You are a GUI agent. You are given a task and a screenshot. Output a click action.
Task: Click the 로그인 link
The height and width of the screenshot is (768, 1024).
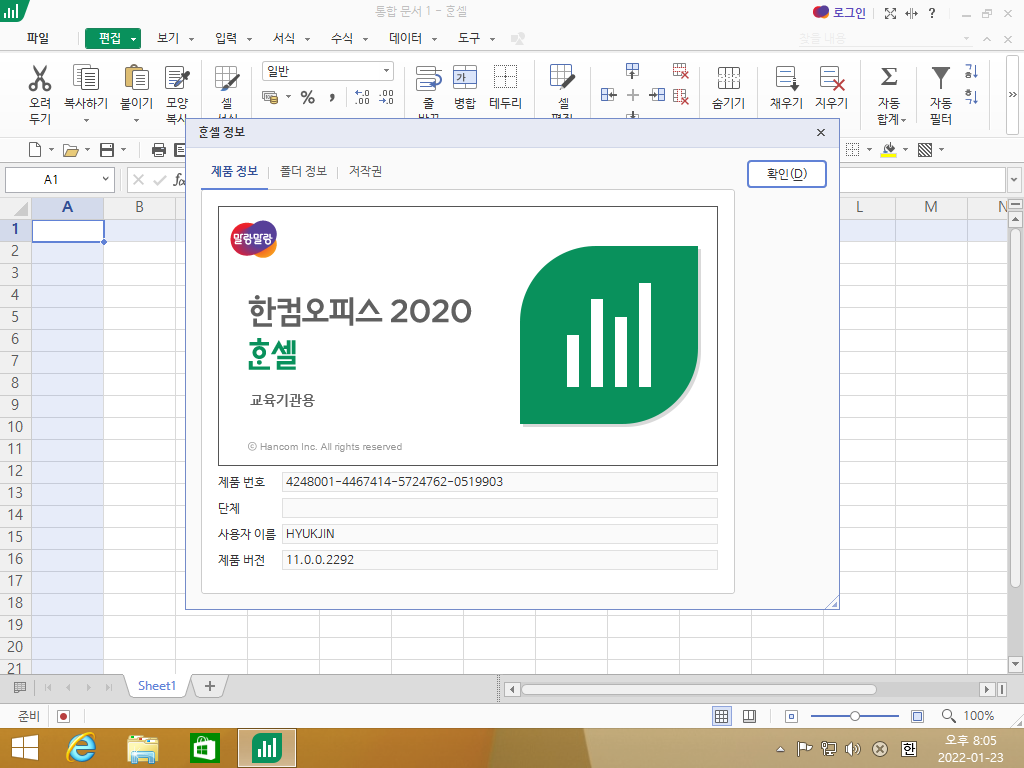pos(849,12)
